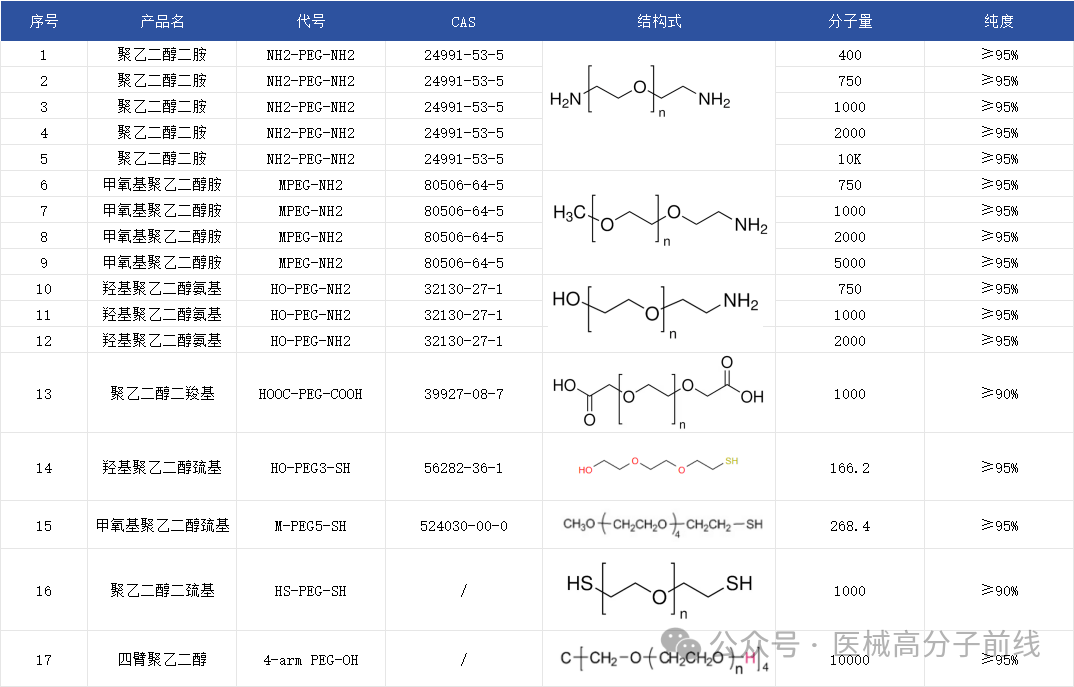Click CAS number 524030-00-0
This screenshot has height=687, width=1074.
pos(464,526)
